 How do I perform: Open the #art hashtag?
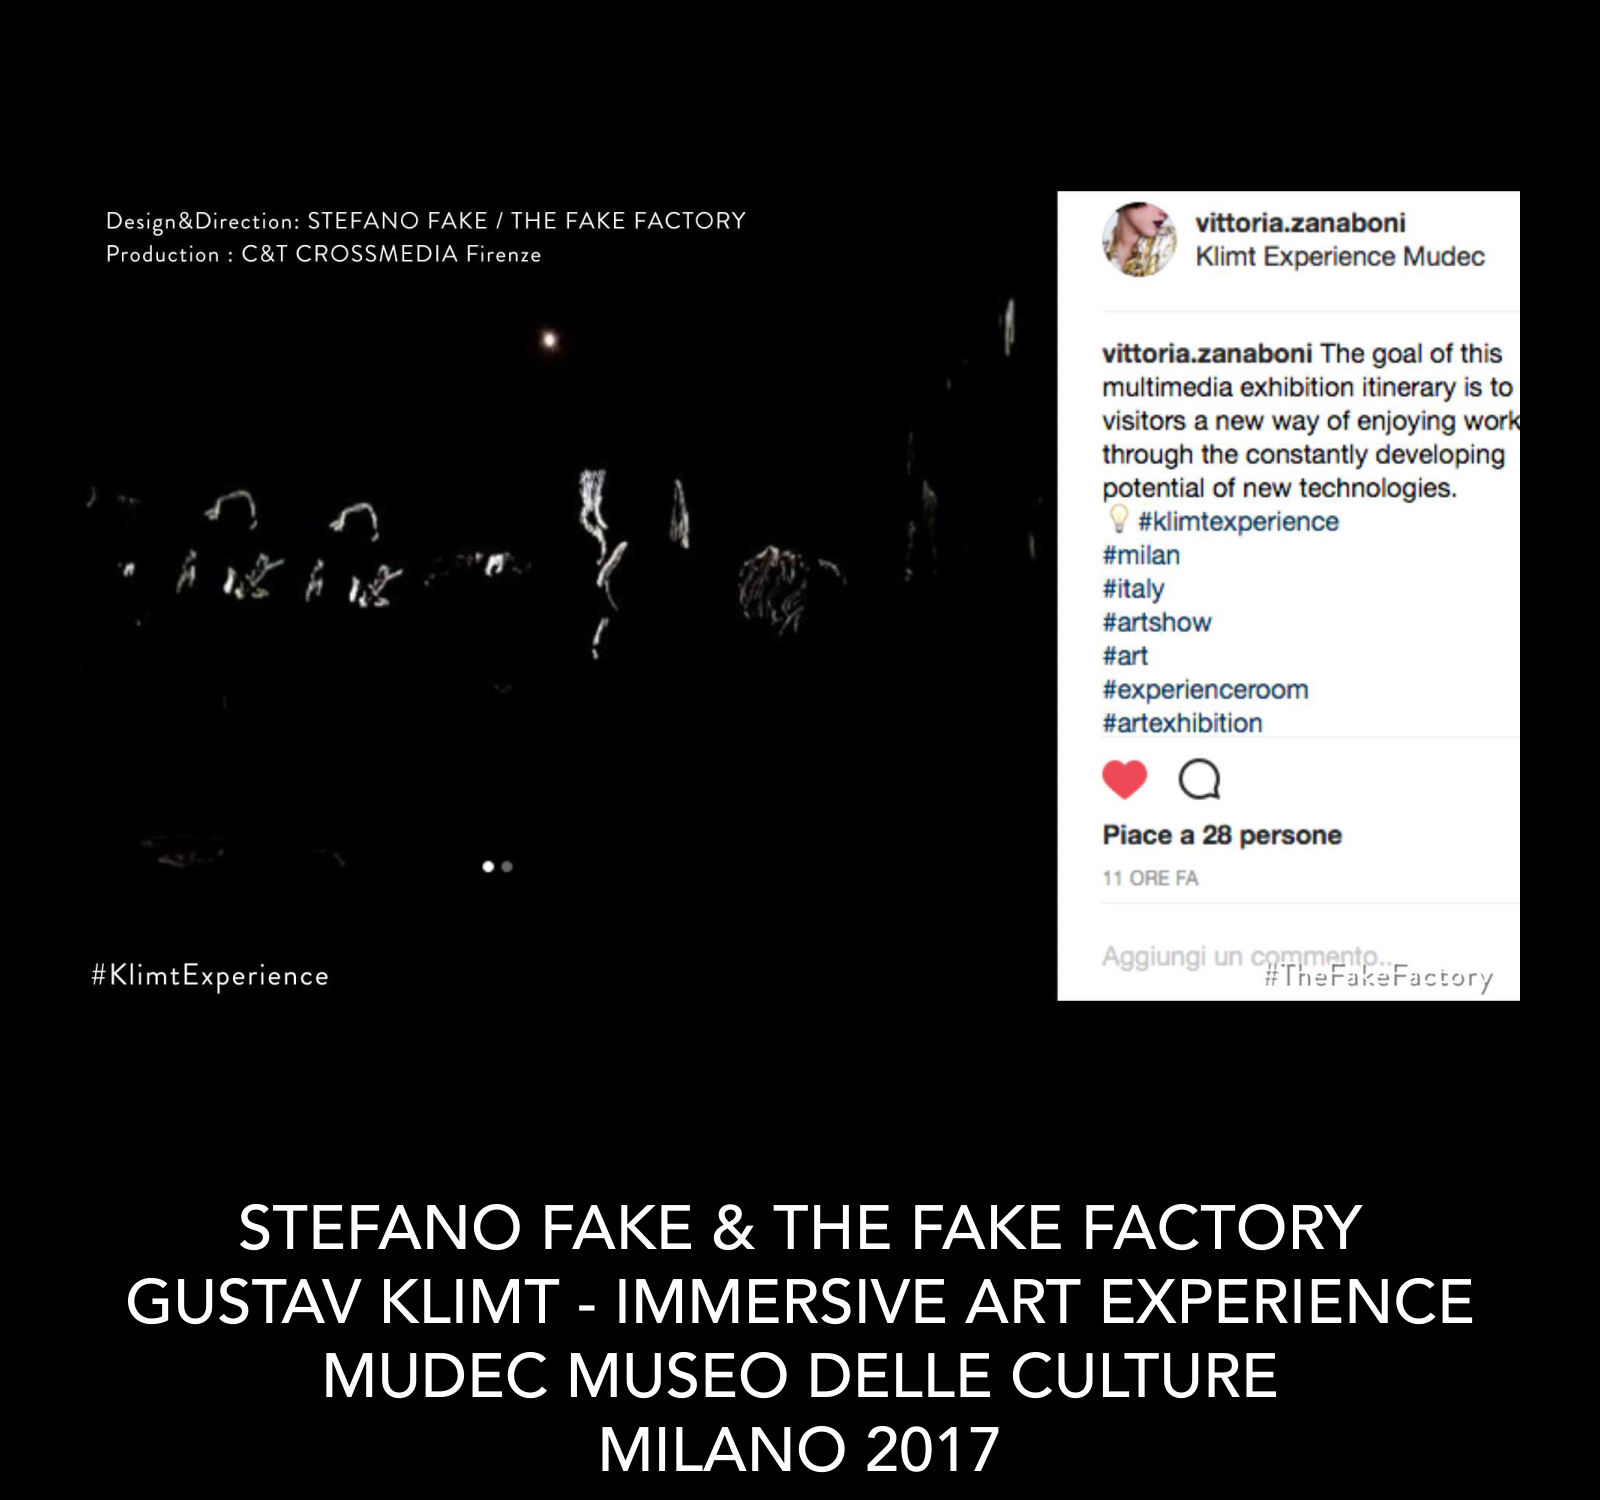[1125, 656]
